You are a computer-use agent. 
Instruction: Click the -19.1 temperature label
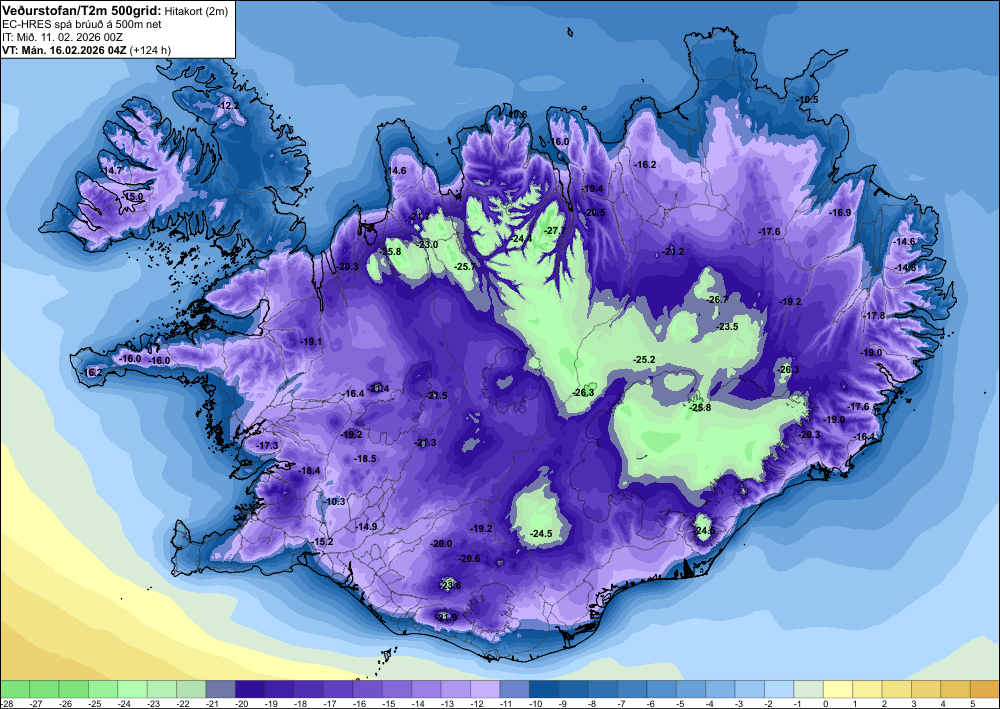(311, 342)
